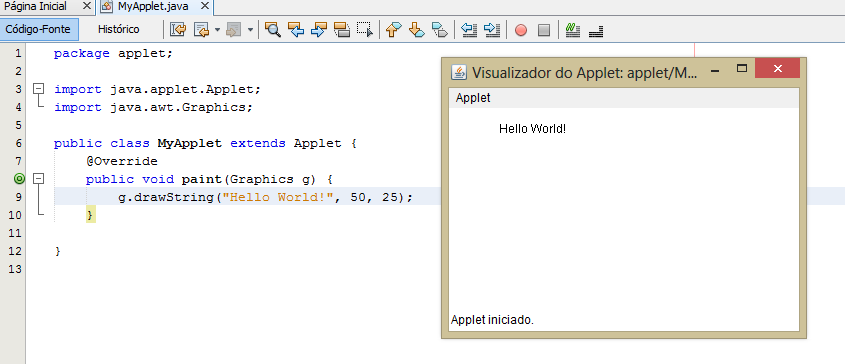Start macro recording with the red circle
The height and width of the screenshot is (364, 845).
pos(521,30)
